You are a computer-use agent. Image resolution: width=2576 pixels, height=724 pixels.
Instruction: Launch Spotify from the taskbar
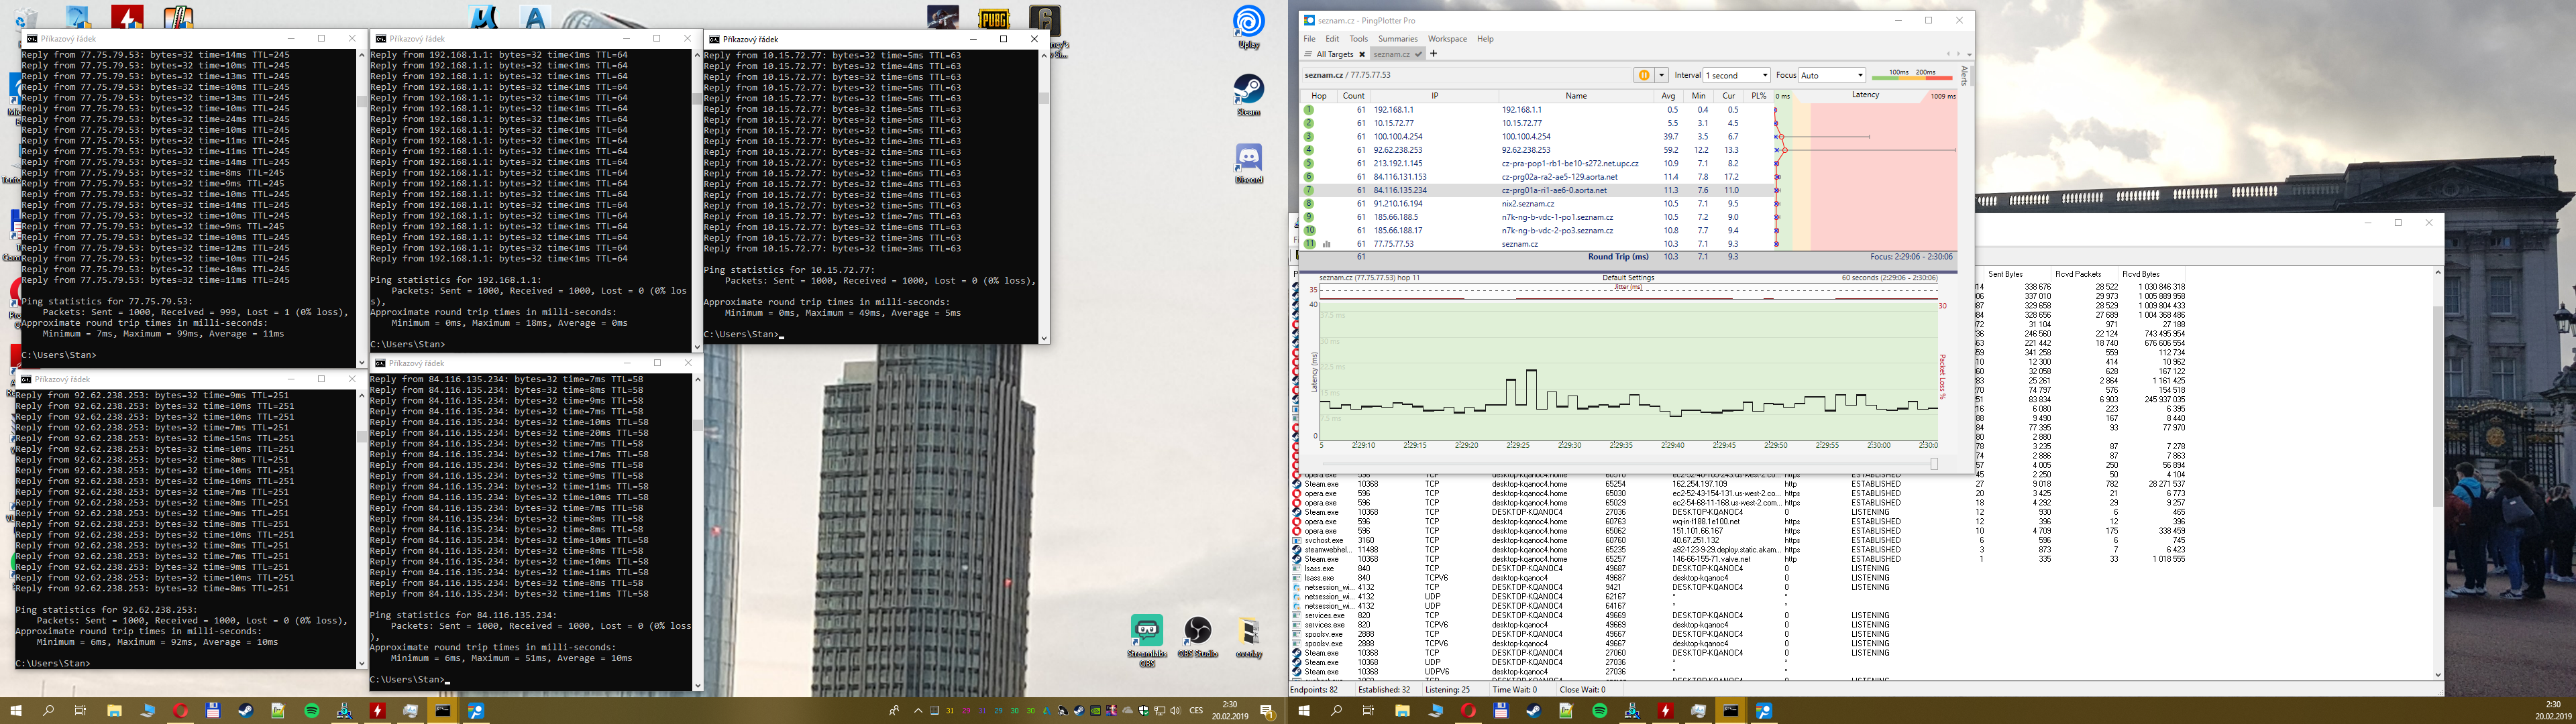pyautogui.click(x=311, y=711)
